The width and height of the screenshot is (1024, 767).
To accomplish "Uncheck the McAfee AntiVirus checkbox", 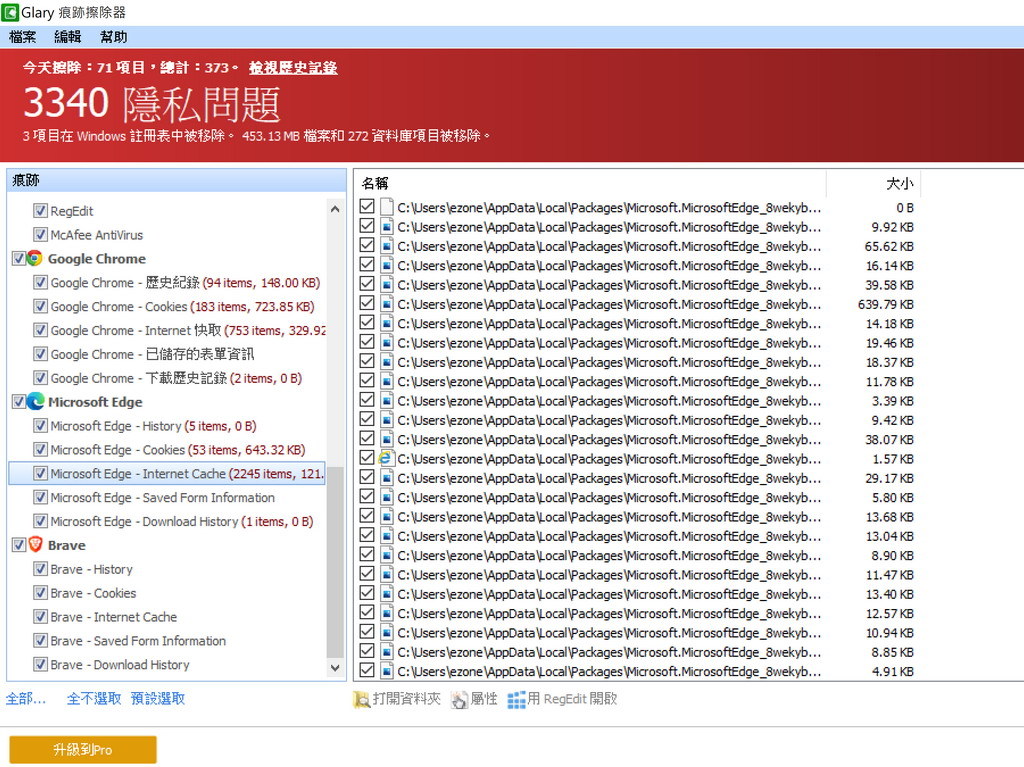I will 40,235.
